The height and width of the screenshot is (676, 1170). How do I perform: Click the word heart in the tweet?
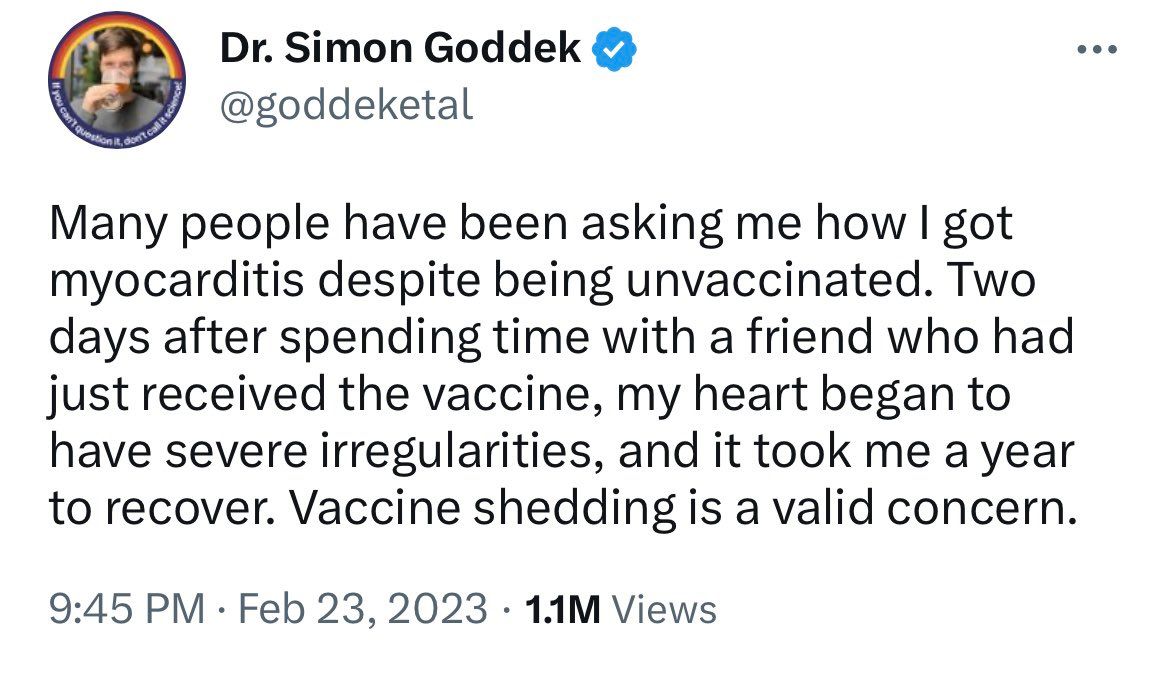click(x=750, y=394)
